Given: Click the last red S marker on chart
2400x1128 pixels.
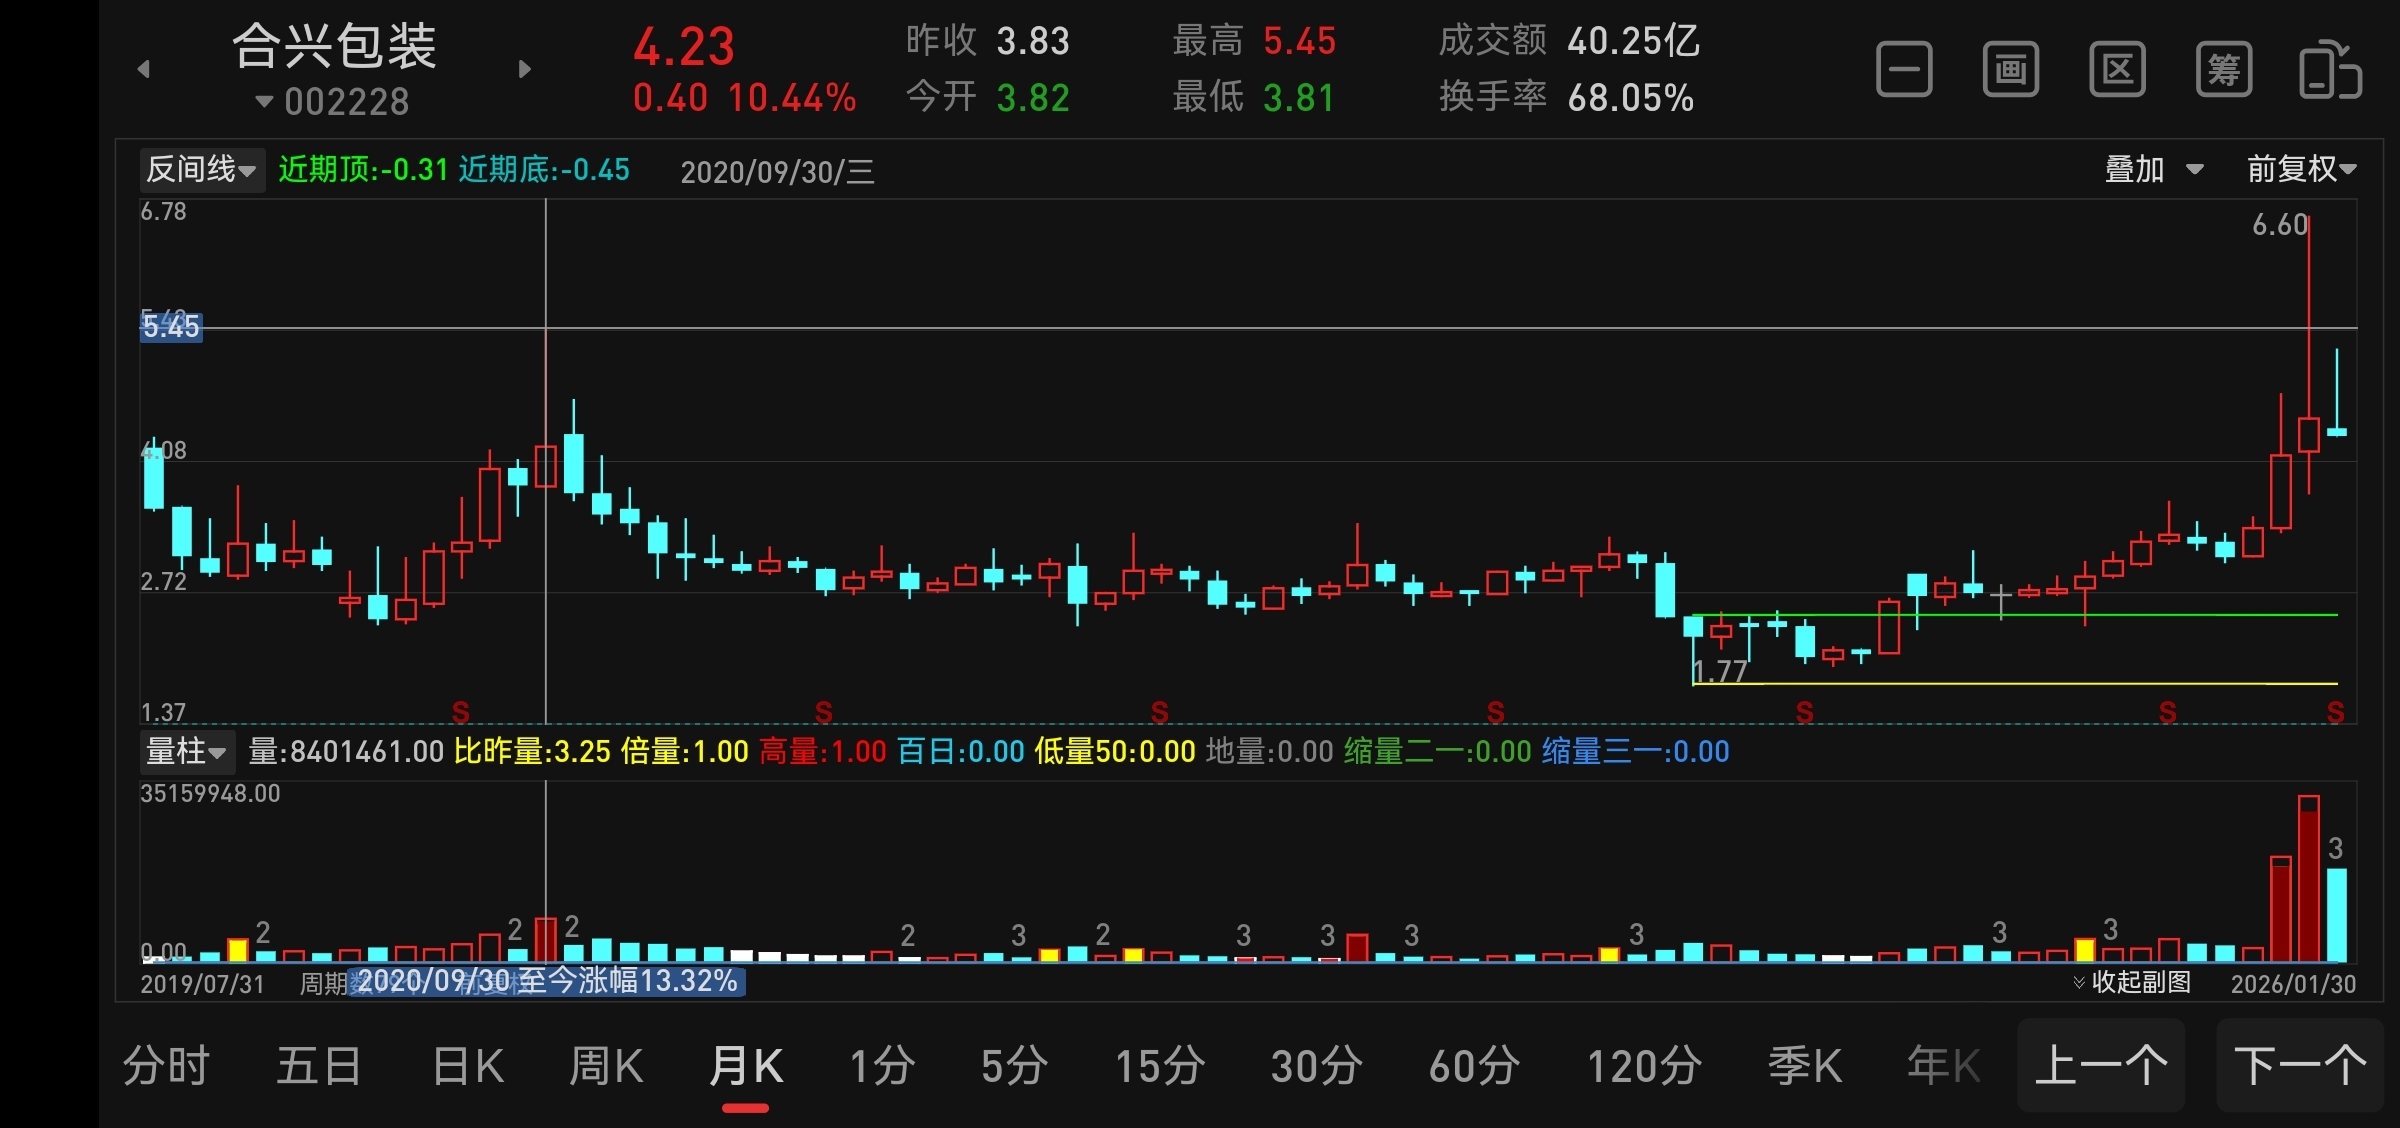Looking at the screenshot, I should pyautogui.click(x=2335, y=712).
